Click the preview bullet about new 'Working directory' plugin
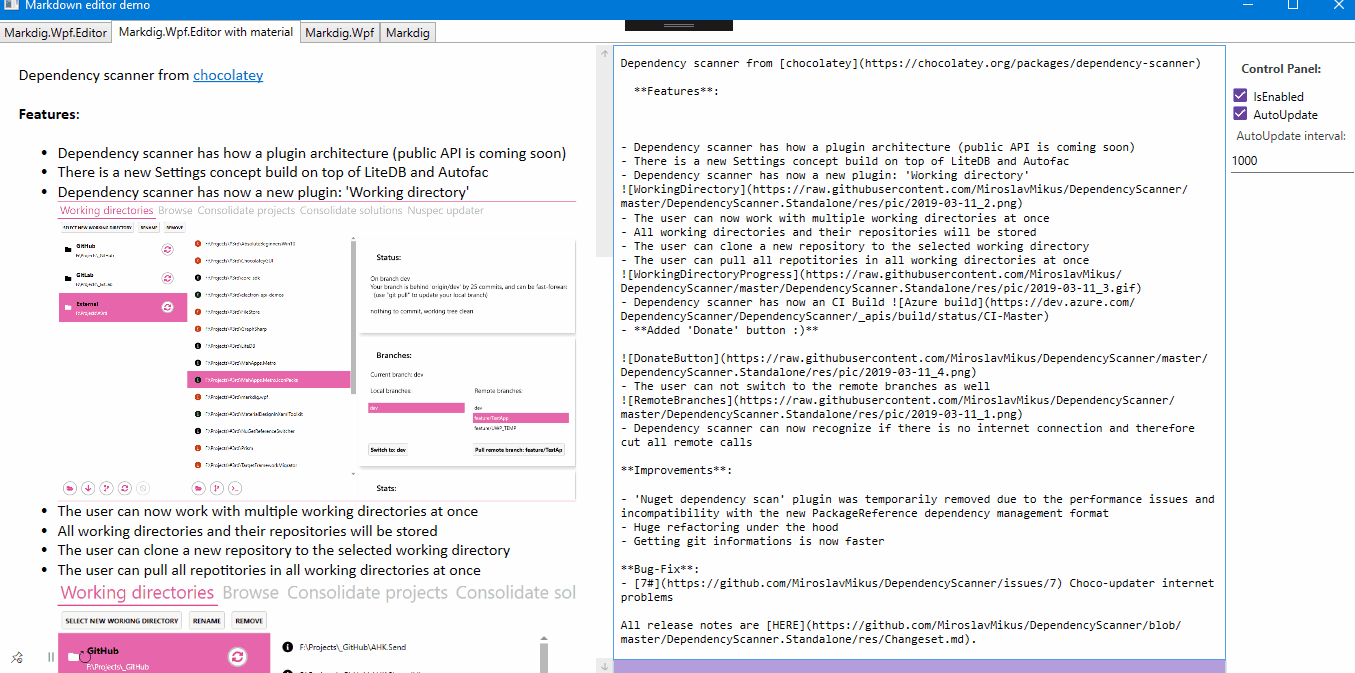 click(x=264, y=192)
